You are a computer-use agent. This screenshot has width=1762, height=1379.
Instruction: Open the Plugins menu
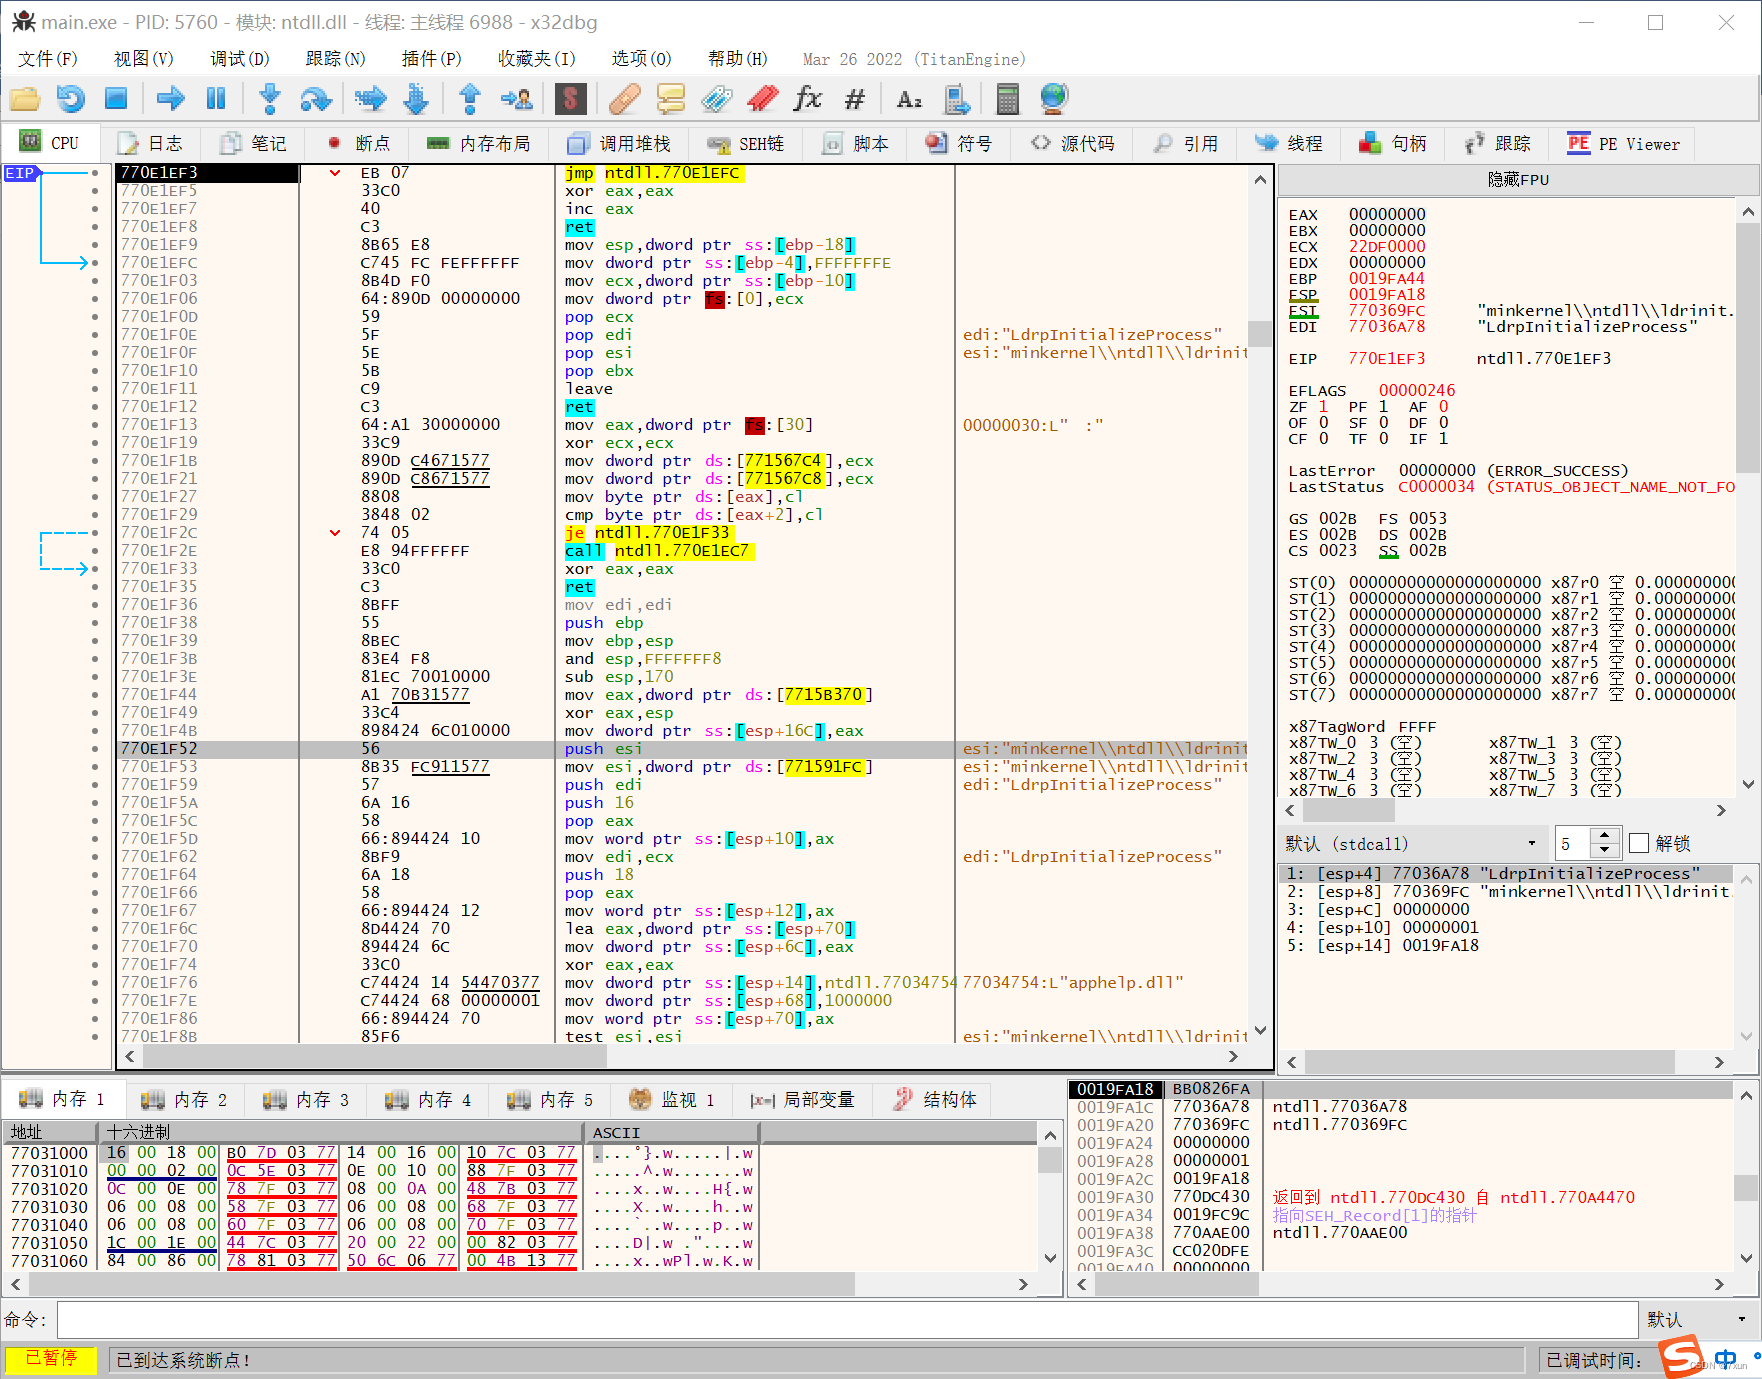431,59
